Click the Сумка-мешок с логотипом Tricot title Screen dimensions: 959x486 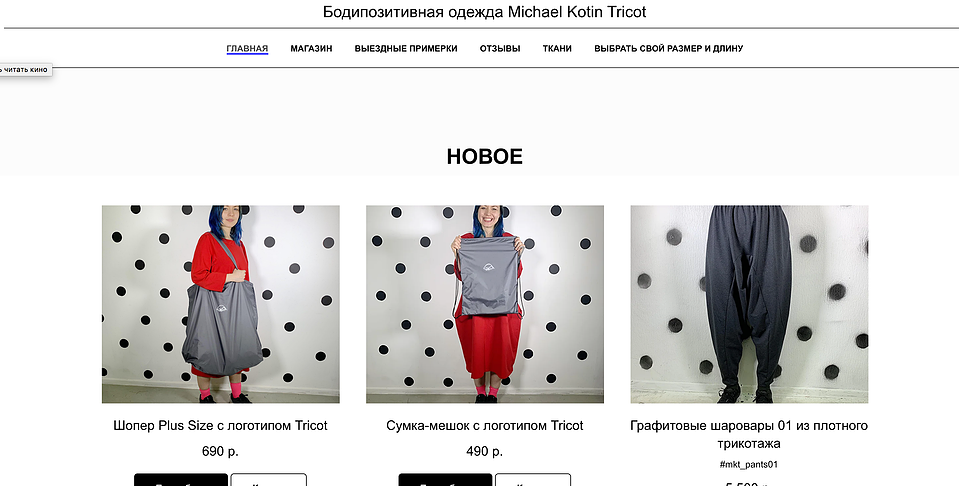(484, 425)
